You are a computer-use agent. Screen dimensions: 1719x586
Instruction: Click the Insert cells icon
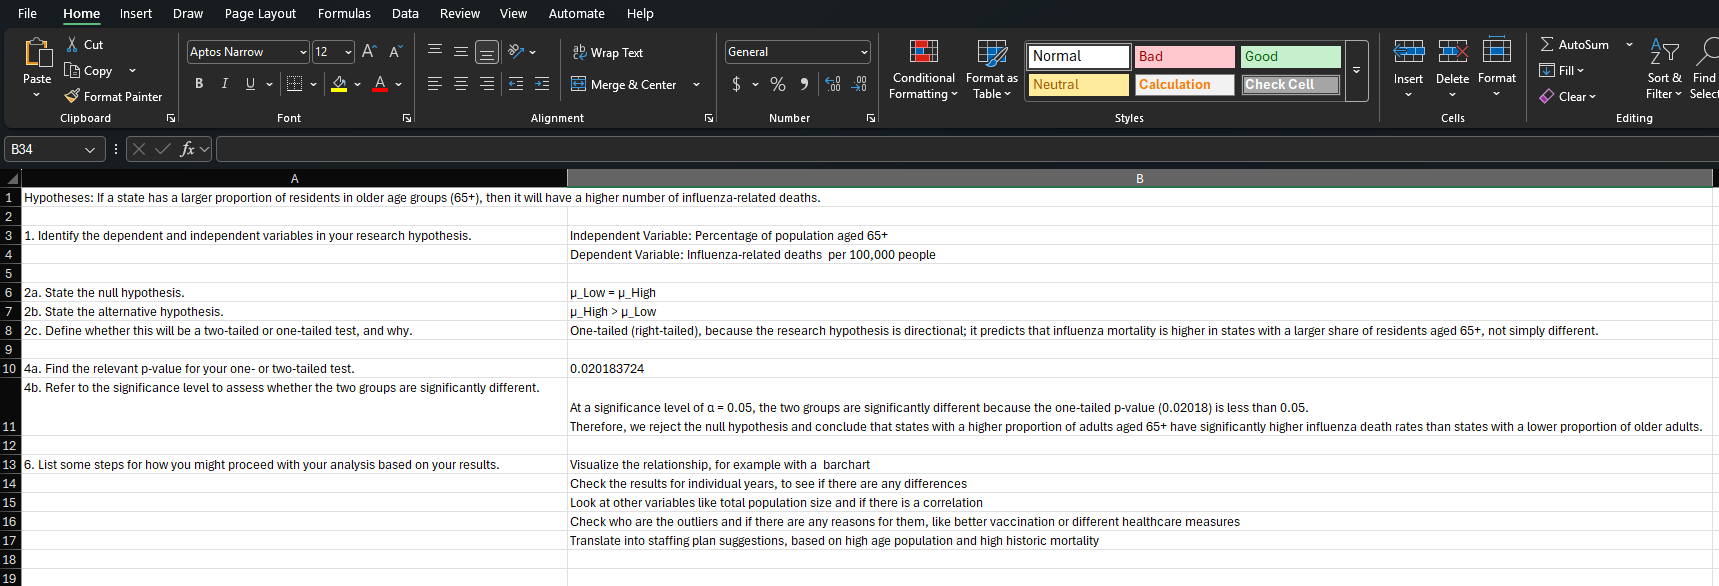(1408, 52)
